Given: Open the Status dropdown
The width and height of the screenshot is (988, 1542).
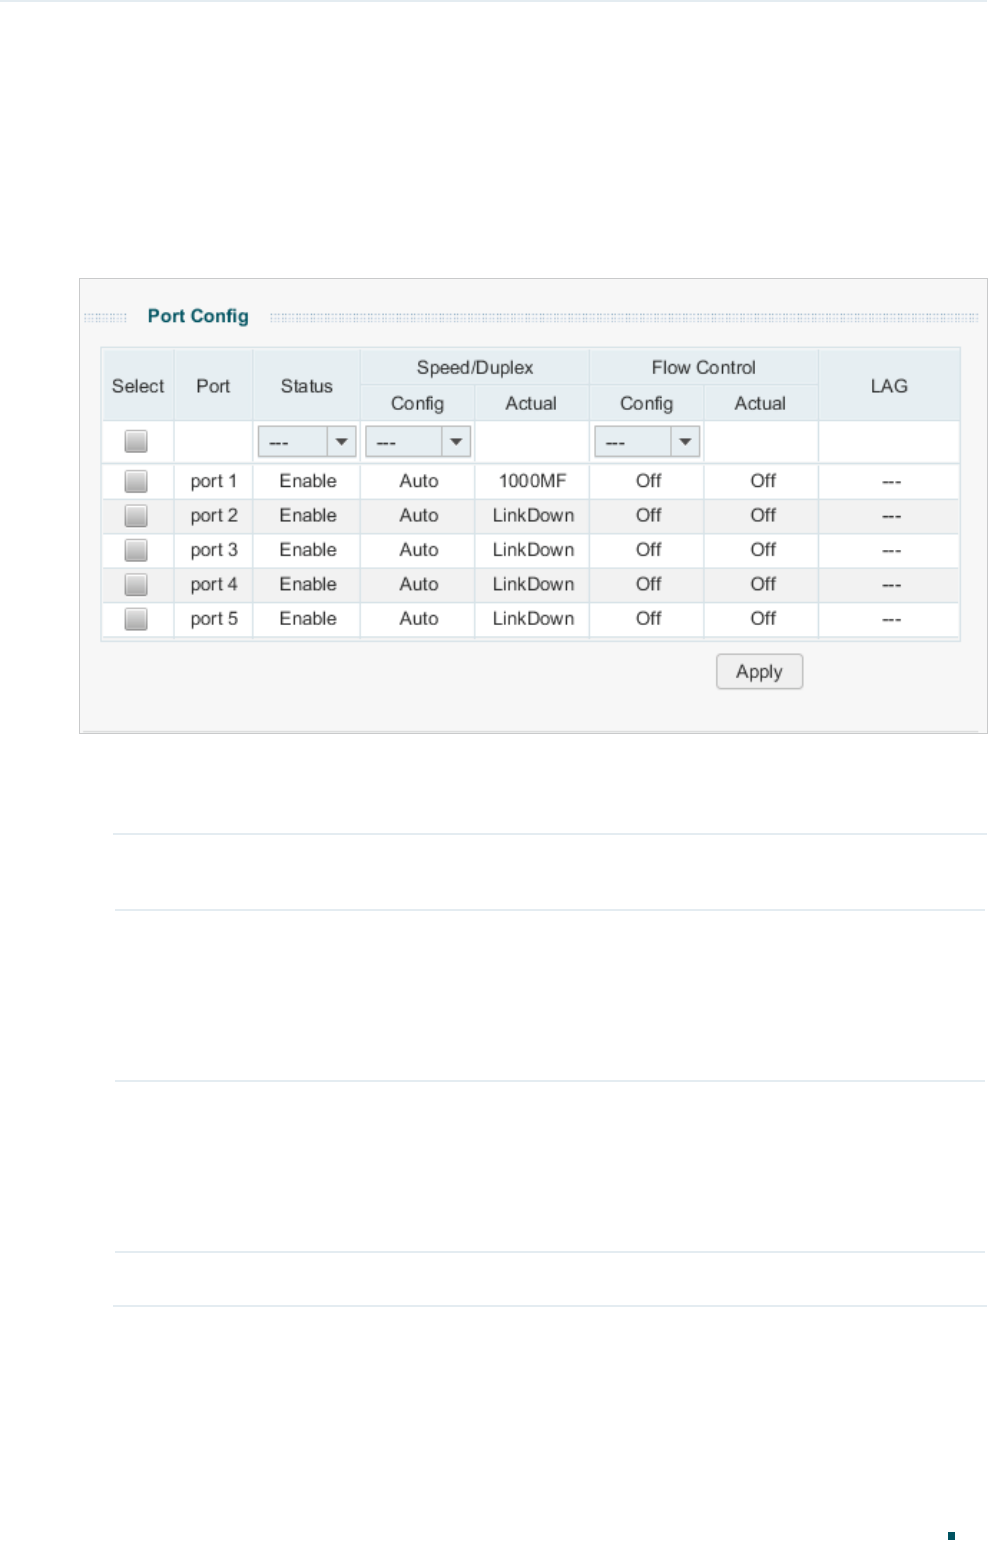Looking at the screenshot, I should click(306, 441).
